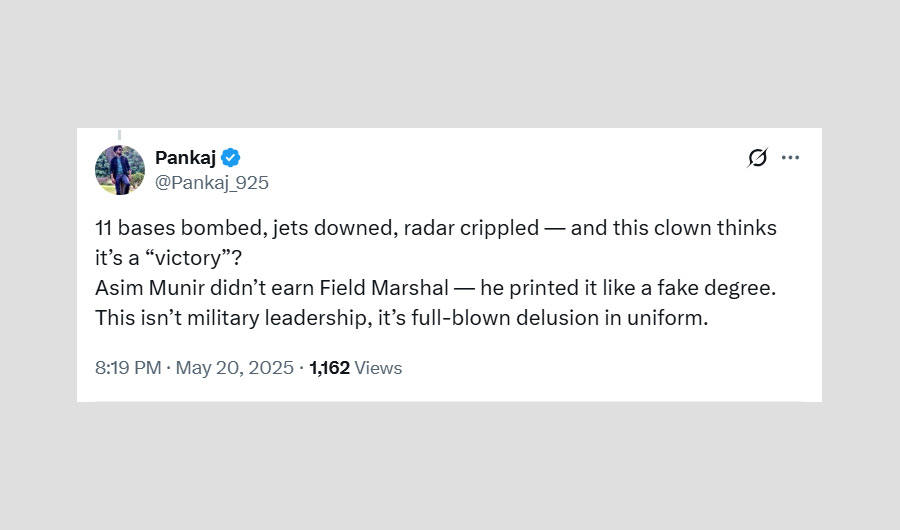Click the display name Pankaj
Screen dimensions: 900x530
click(x=185, y=158)
